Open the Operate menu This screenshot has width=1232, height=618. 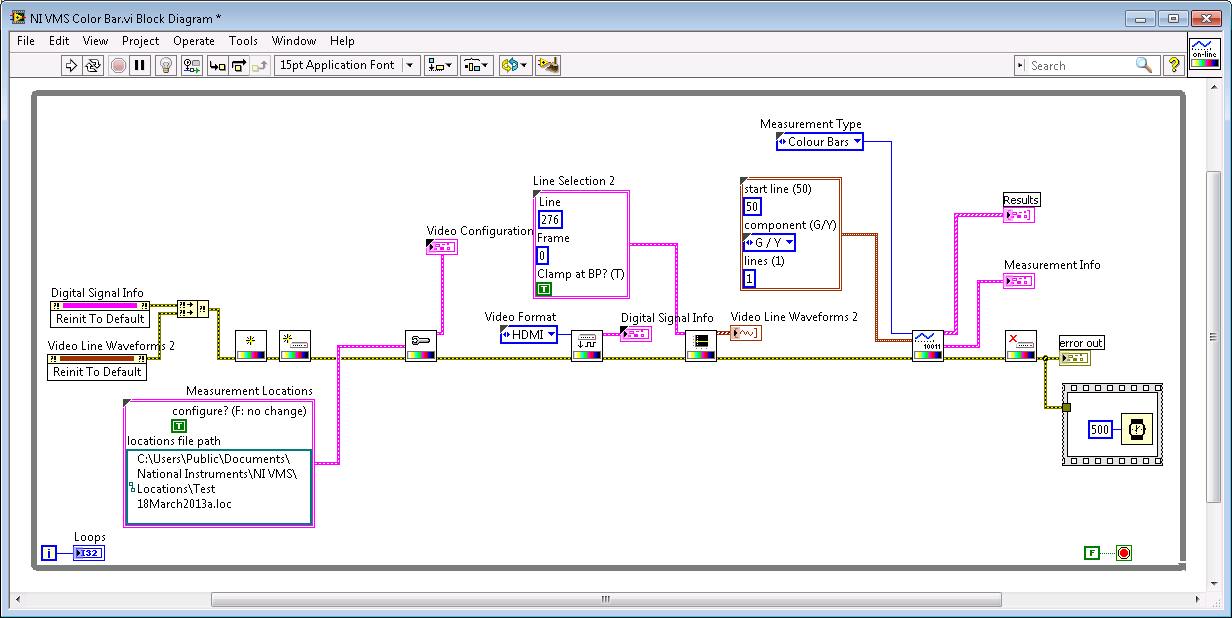pos(194,41)
